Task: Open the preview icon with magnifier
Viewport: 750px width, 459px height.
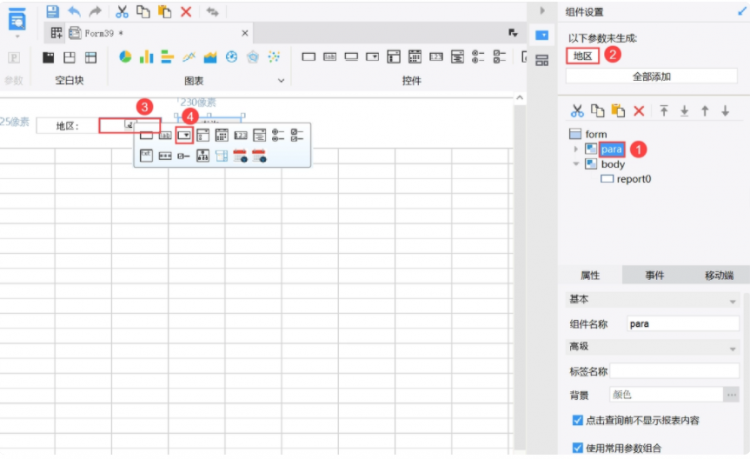Action: pyautogui.click(x=17, y=20)
